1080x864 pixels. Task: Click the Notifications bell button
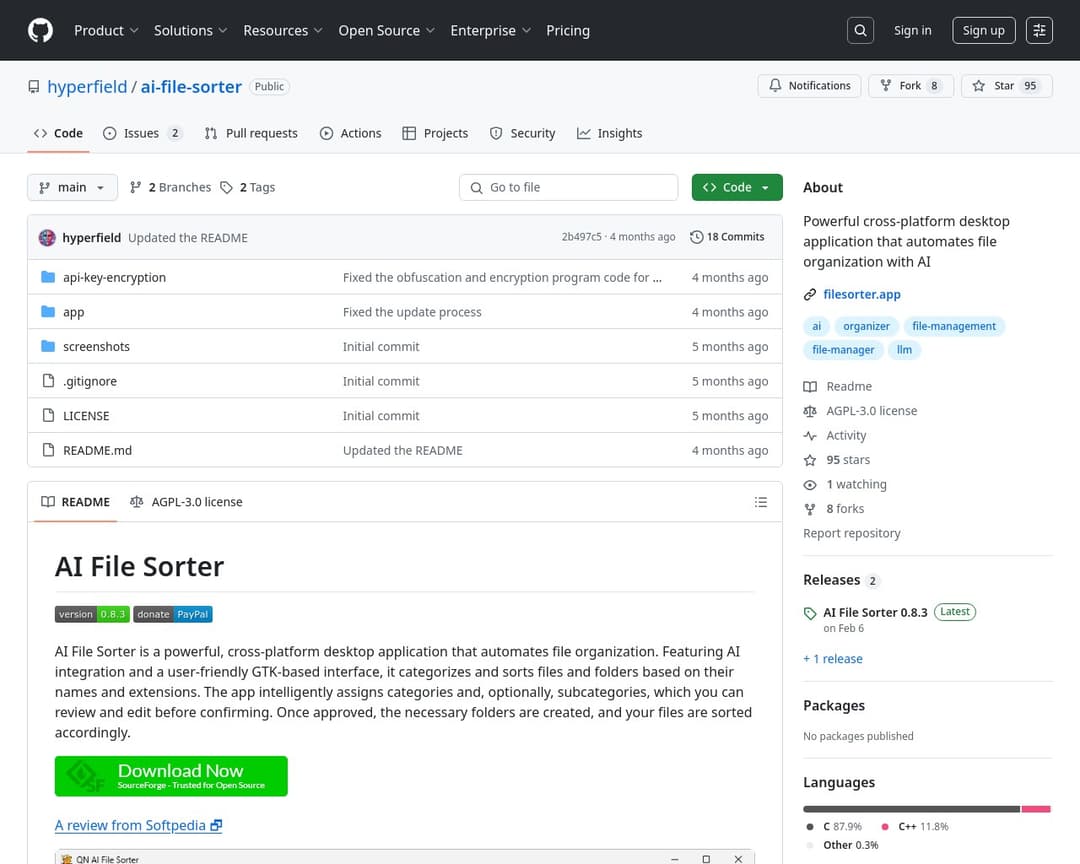(809, 85)
